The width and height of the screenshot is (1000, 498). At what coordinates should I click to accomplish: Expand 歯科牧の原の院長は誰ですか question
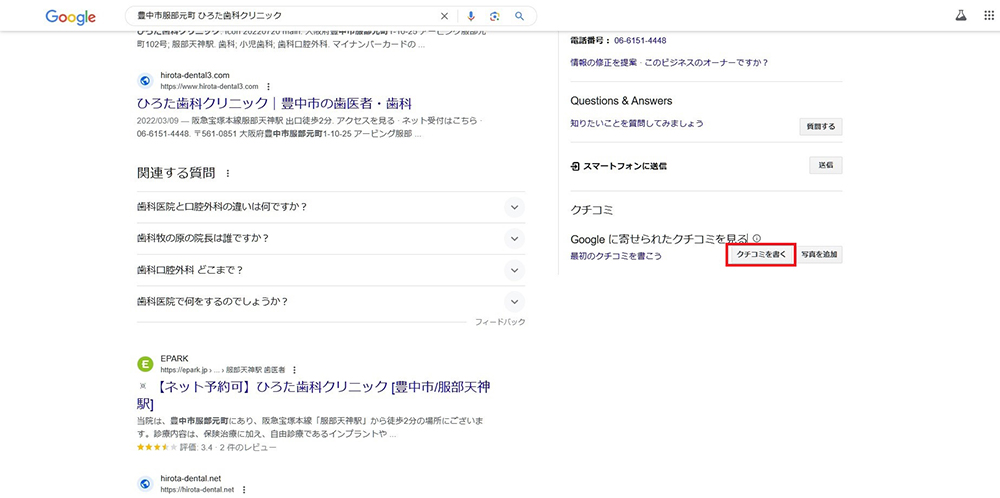514,239
